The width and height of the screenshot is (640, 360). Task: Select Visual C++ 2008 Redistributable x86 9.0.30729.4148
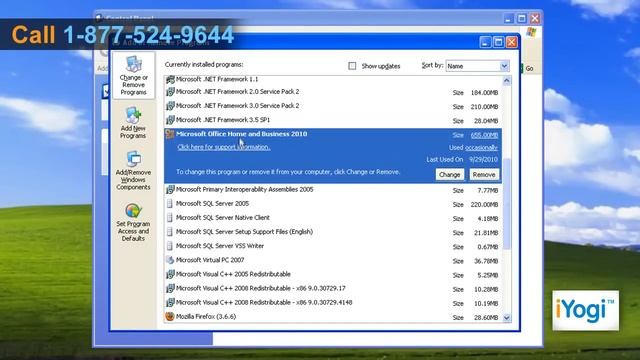pyautogui.click(x=264, y=303)
